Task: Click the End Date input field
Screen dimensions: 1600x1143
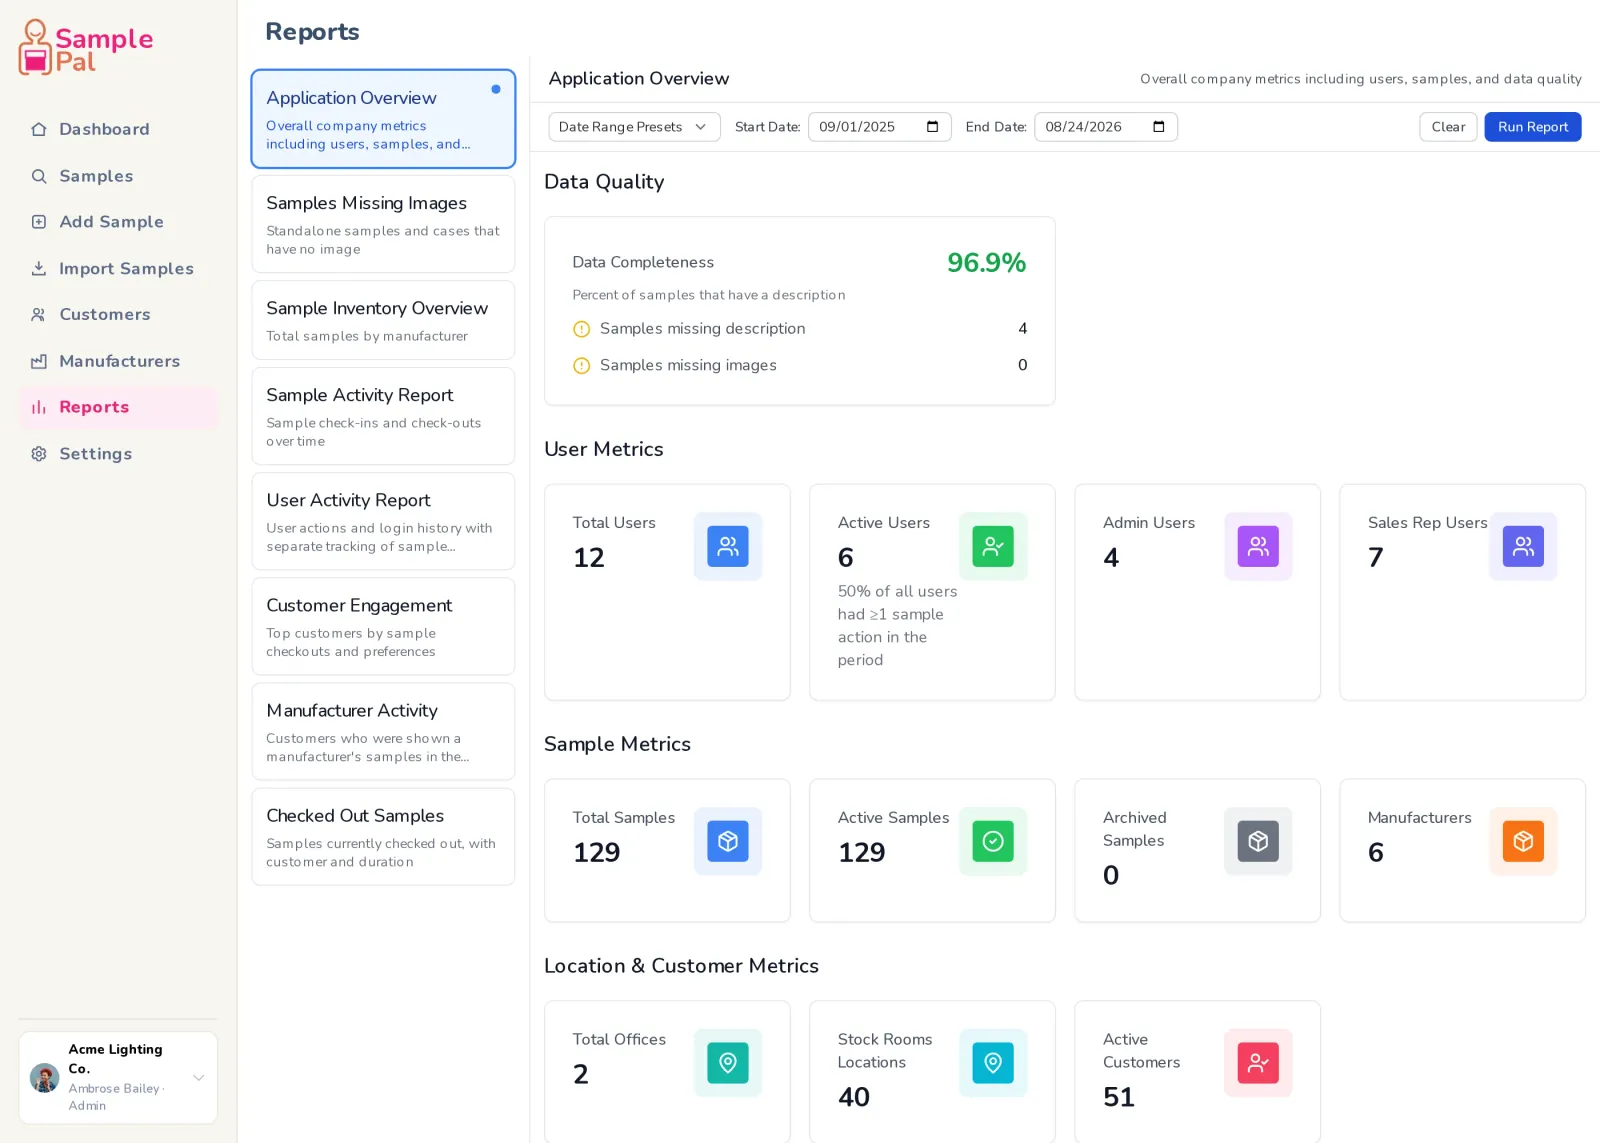Action: point(1105,127)
